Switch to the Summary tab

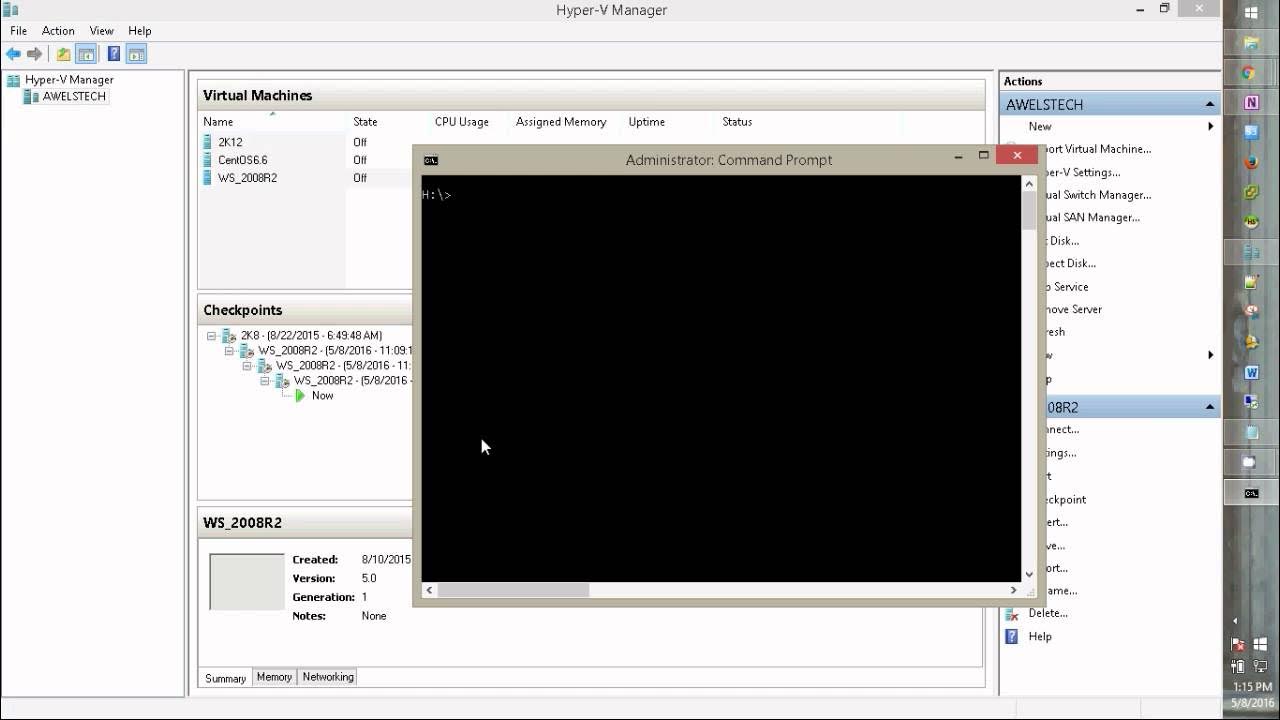(x=226, y=678)
